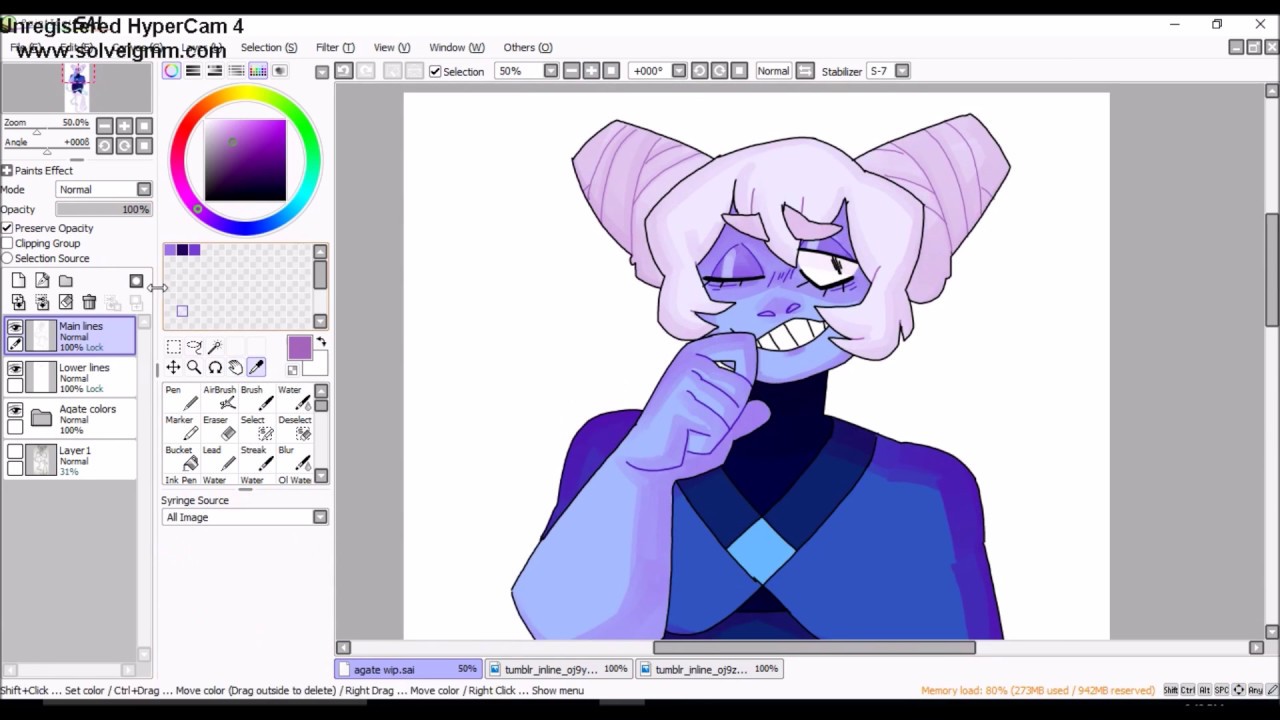This screenshot has height=720, width=1280.
Task: Select the Bucket fill tool
Action: point(180,457)
